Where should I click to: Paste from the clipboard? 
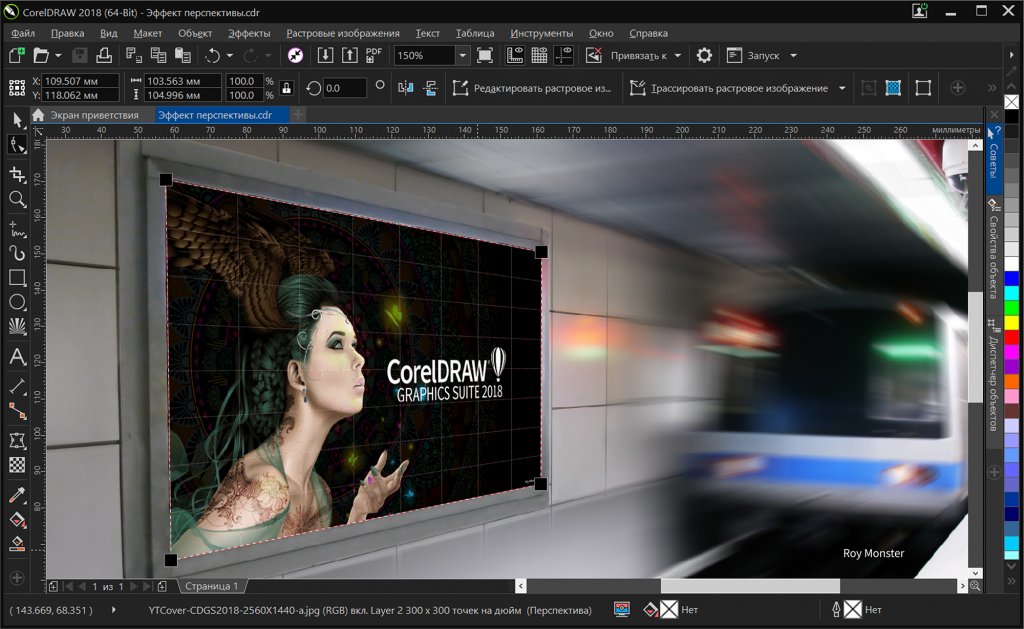click(x=182, y=56)
